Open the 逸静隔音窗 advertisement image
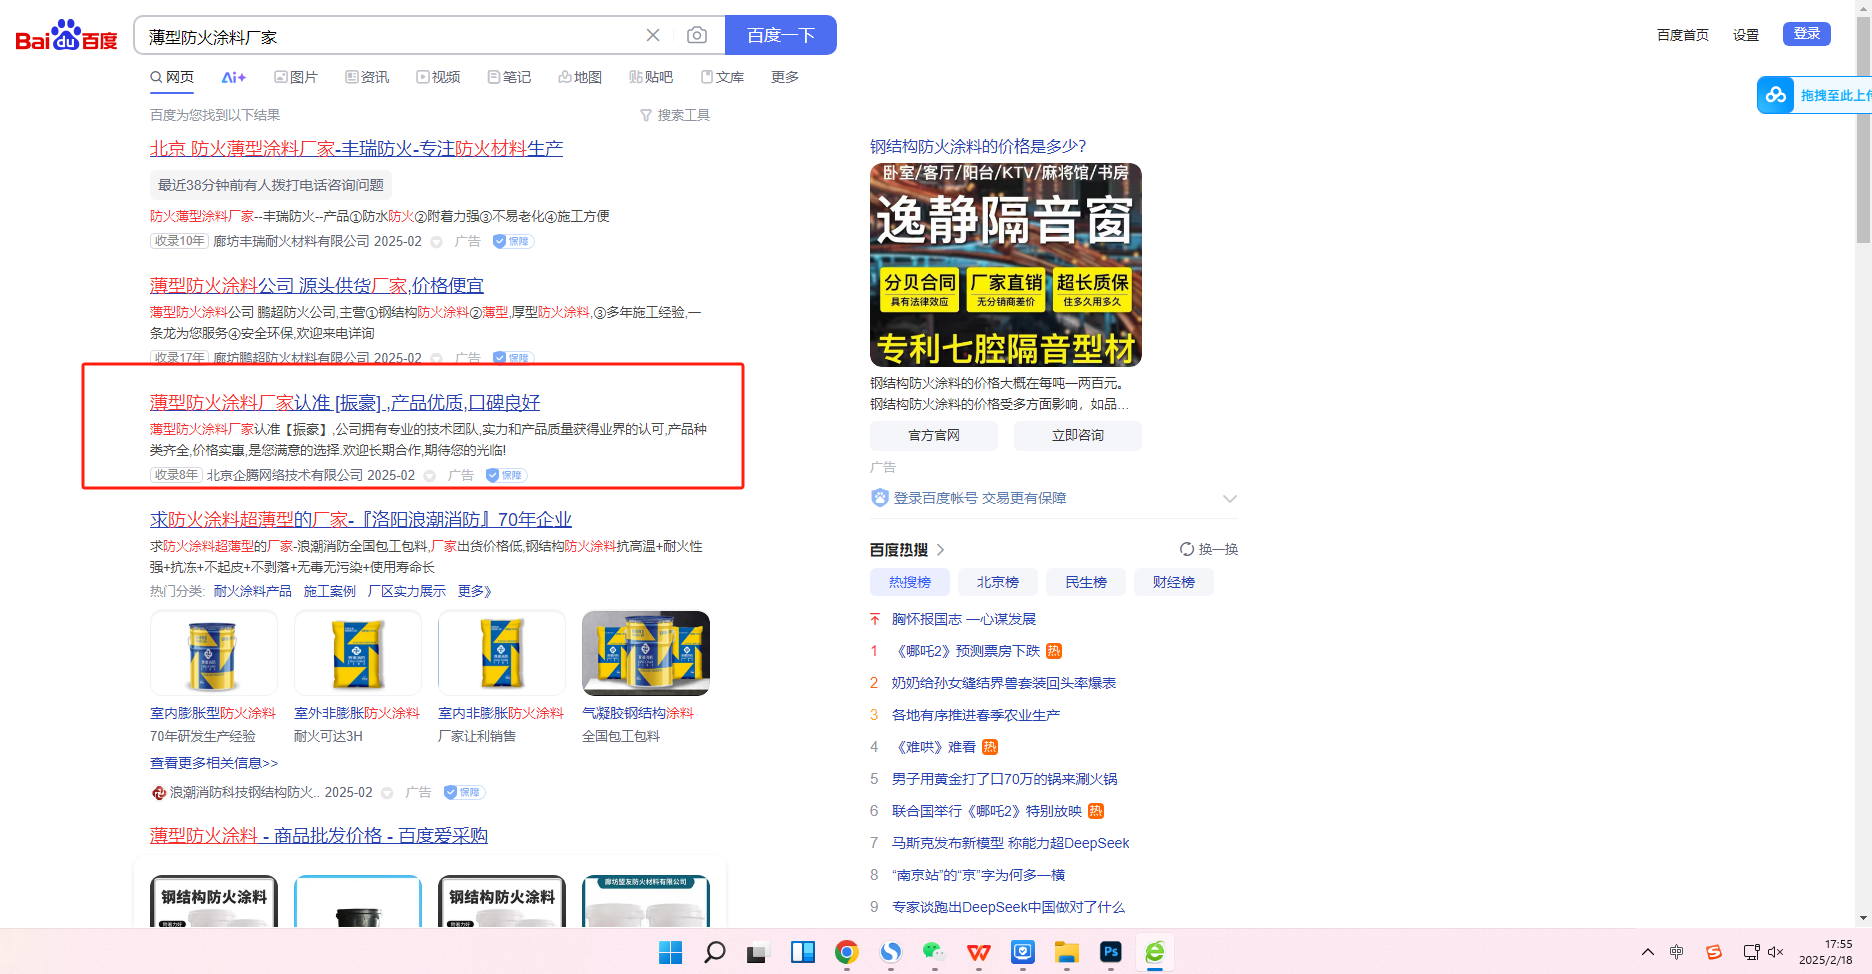Image resolution: width=1872 pixels, height=974 pixels. point(1006,265)
